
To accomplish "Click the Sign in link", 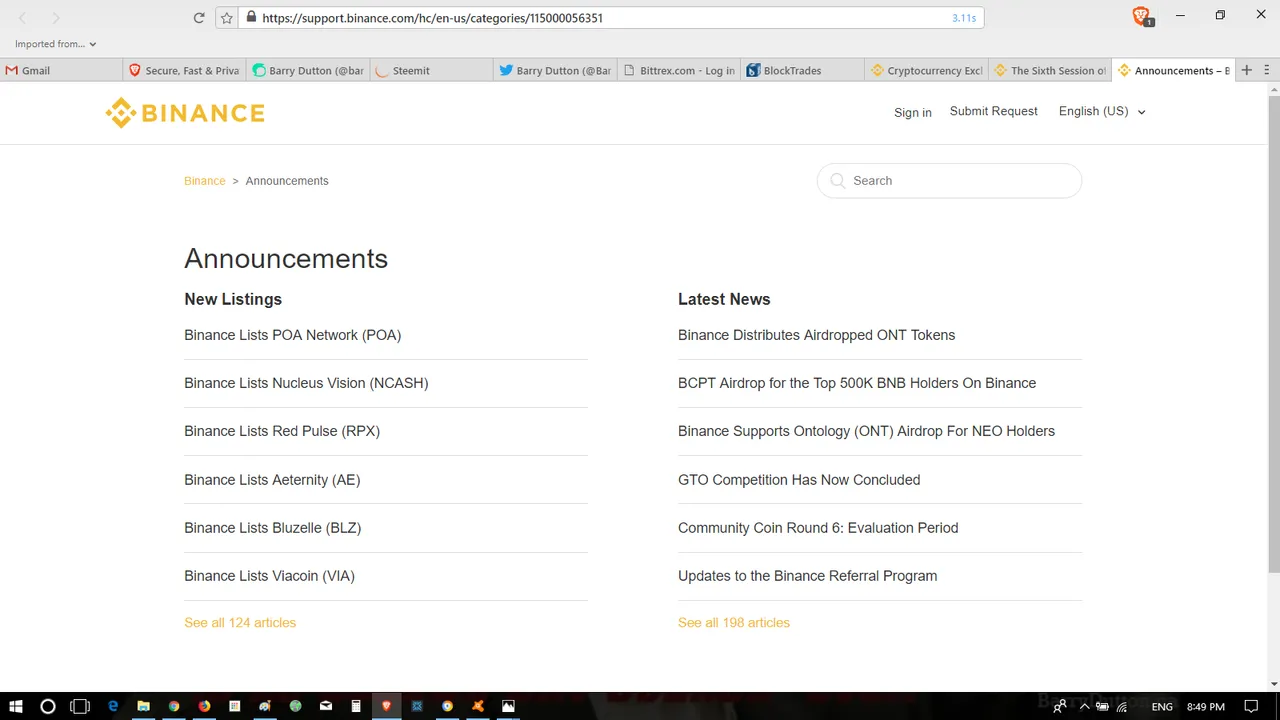I will coord(913,112).
